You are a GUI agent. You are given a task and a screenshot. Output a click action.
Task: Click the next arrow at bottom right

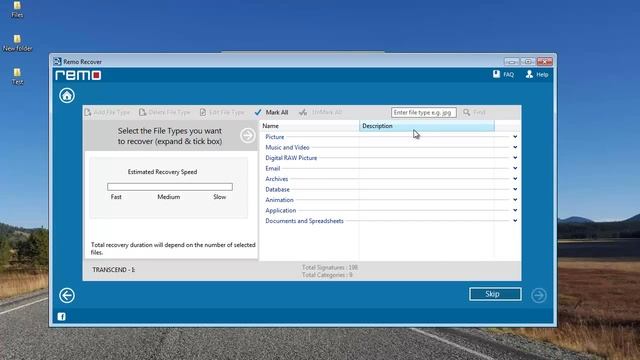pos(538,295)
